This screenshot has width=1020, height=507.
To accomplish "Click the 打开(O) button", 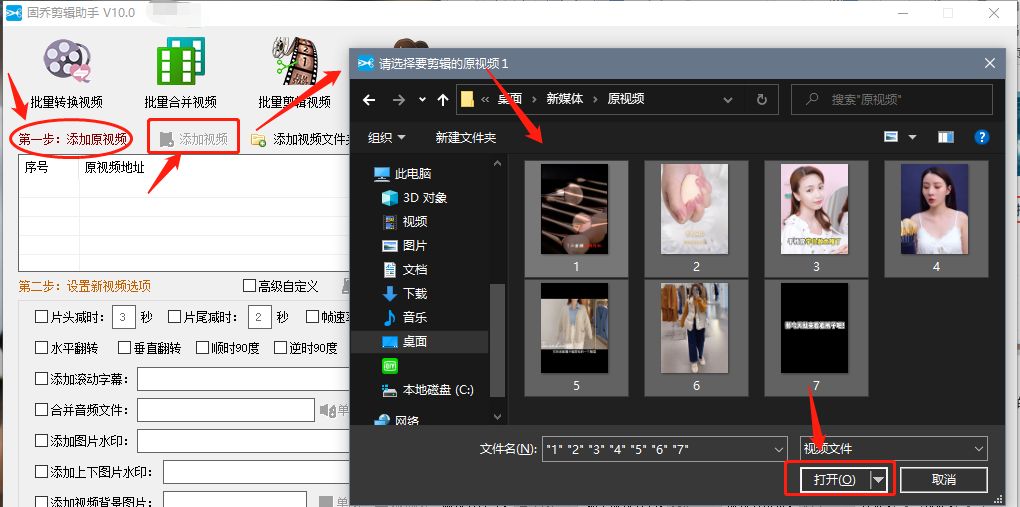I will (835, 480).
